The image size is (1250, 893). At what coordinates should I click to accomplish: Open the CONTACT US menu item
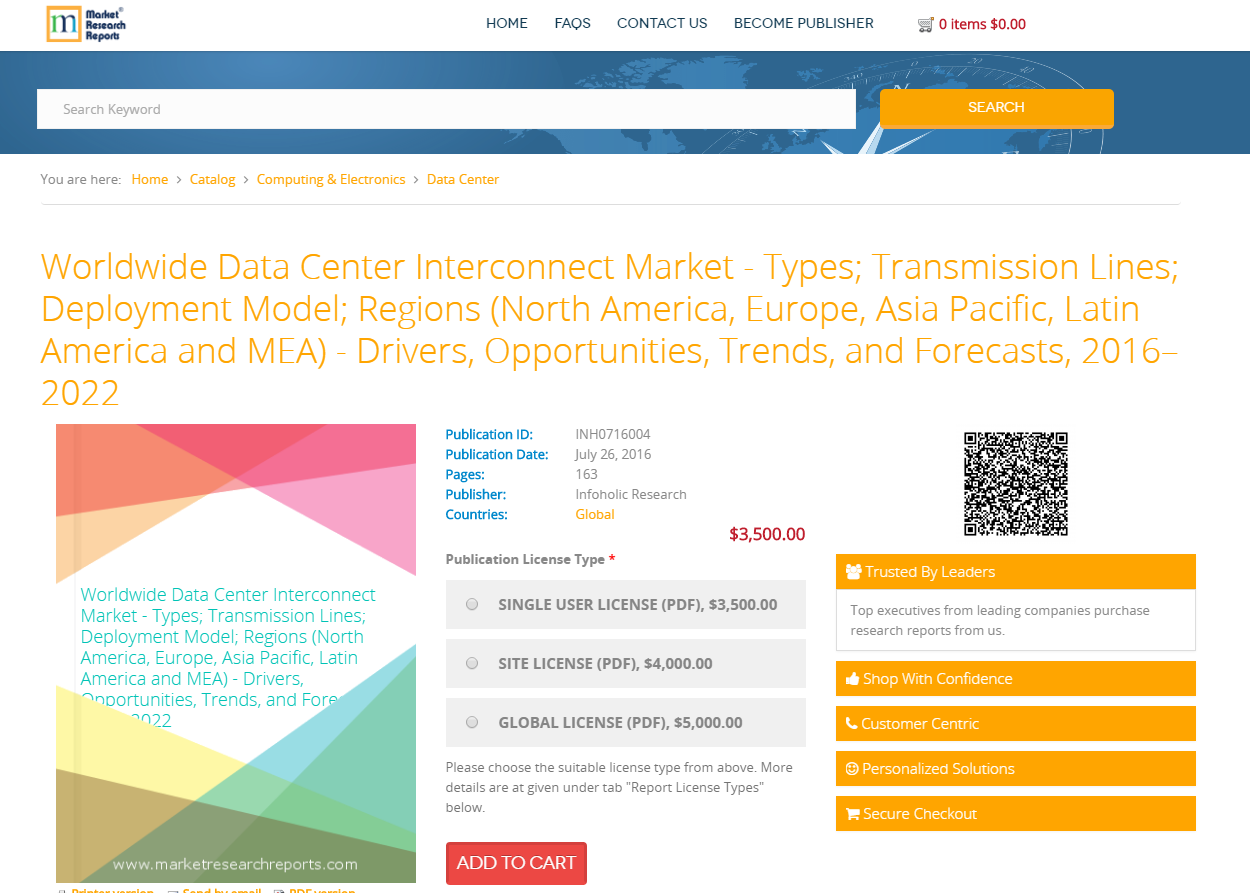click(x=662, y=23)
